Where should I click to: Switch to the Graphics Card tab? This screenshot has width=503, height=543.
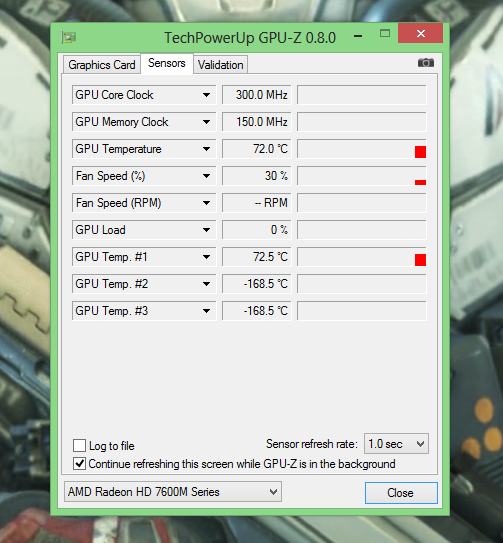click(x=102, y=65)
